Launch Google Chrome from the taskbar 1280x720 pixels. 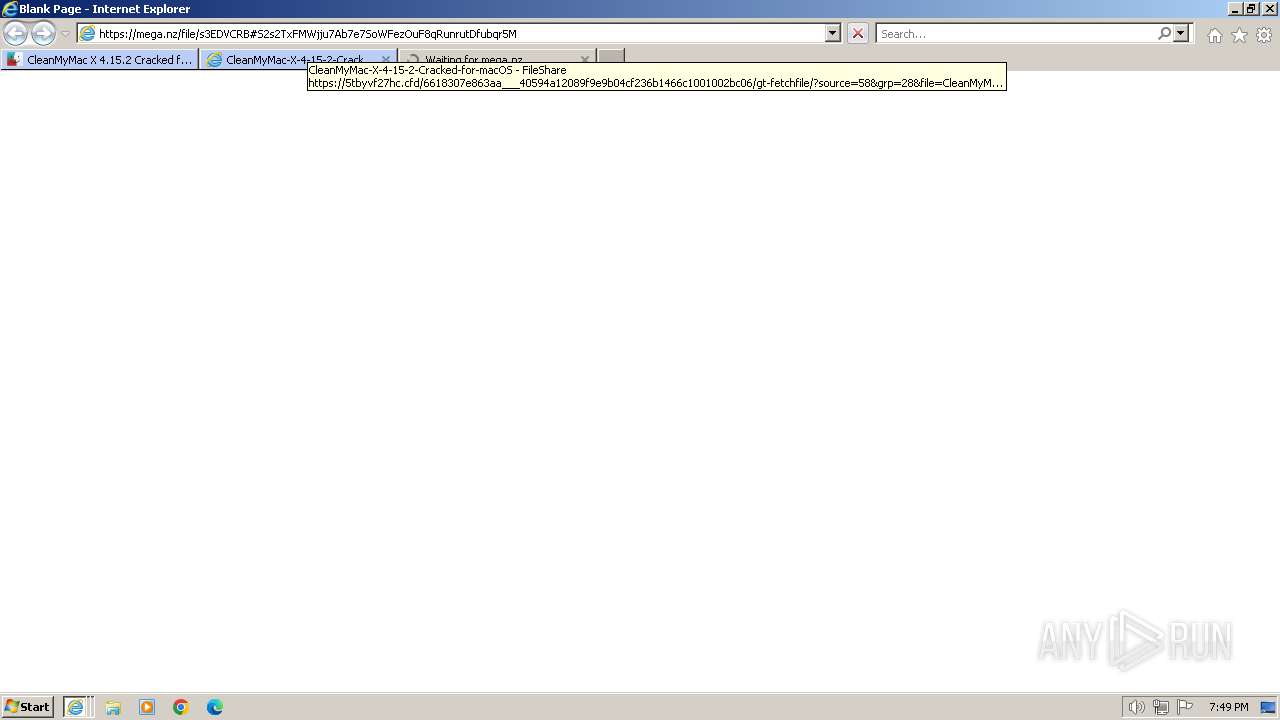(x=181, y=707)
